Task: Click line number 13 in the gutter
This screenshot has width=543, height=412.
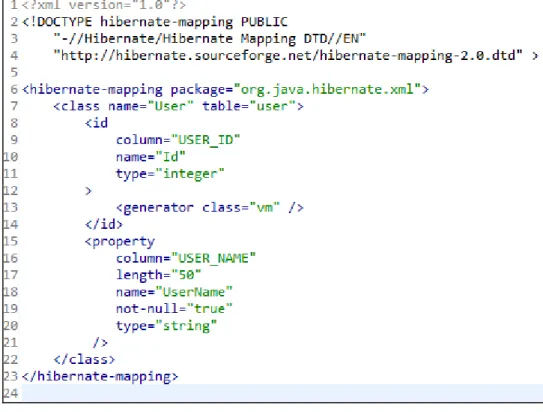Action: click(x=10, y=208)
